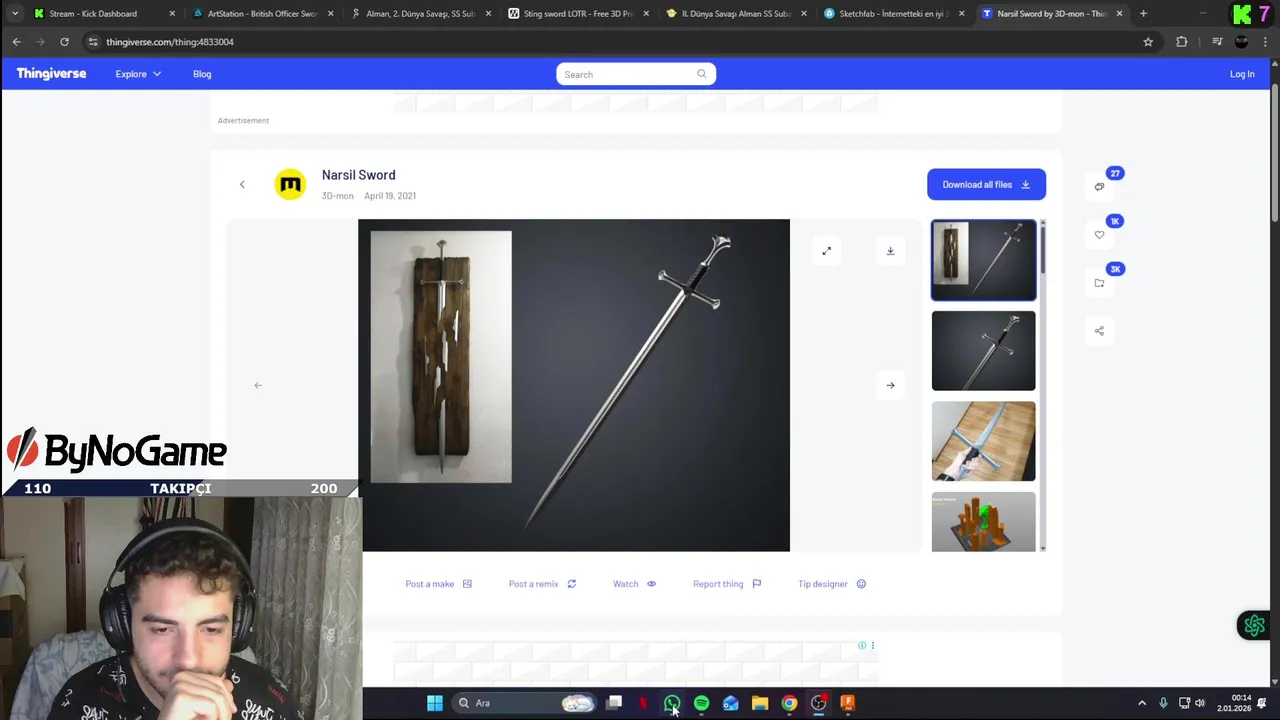Click the address bar URL
The height and width of the screenshot is (720, 1280).
point(170,42)
